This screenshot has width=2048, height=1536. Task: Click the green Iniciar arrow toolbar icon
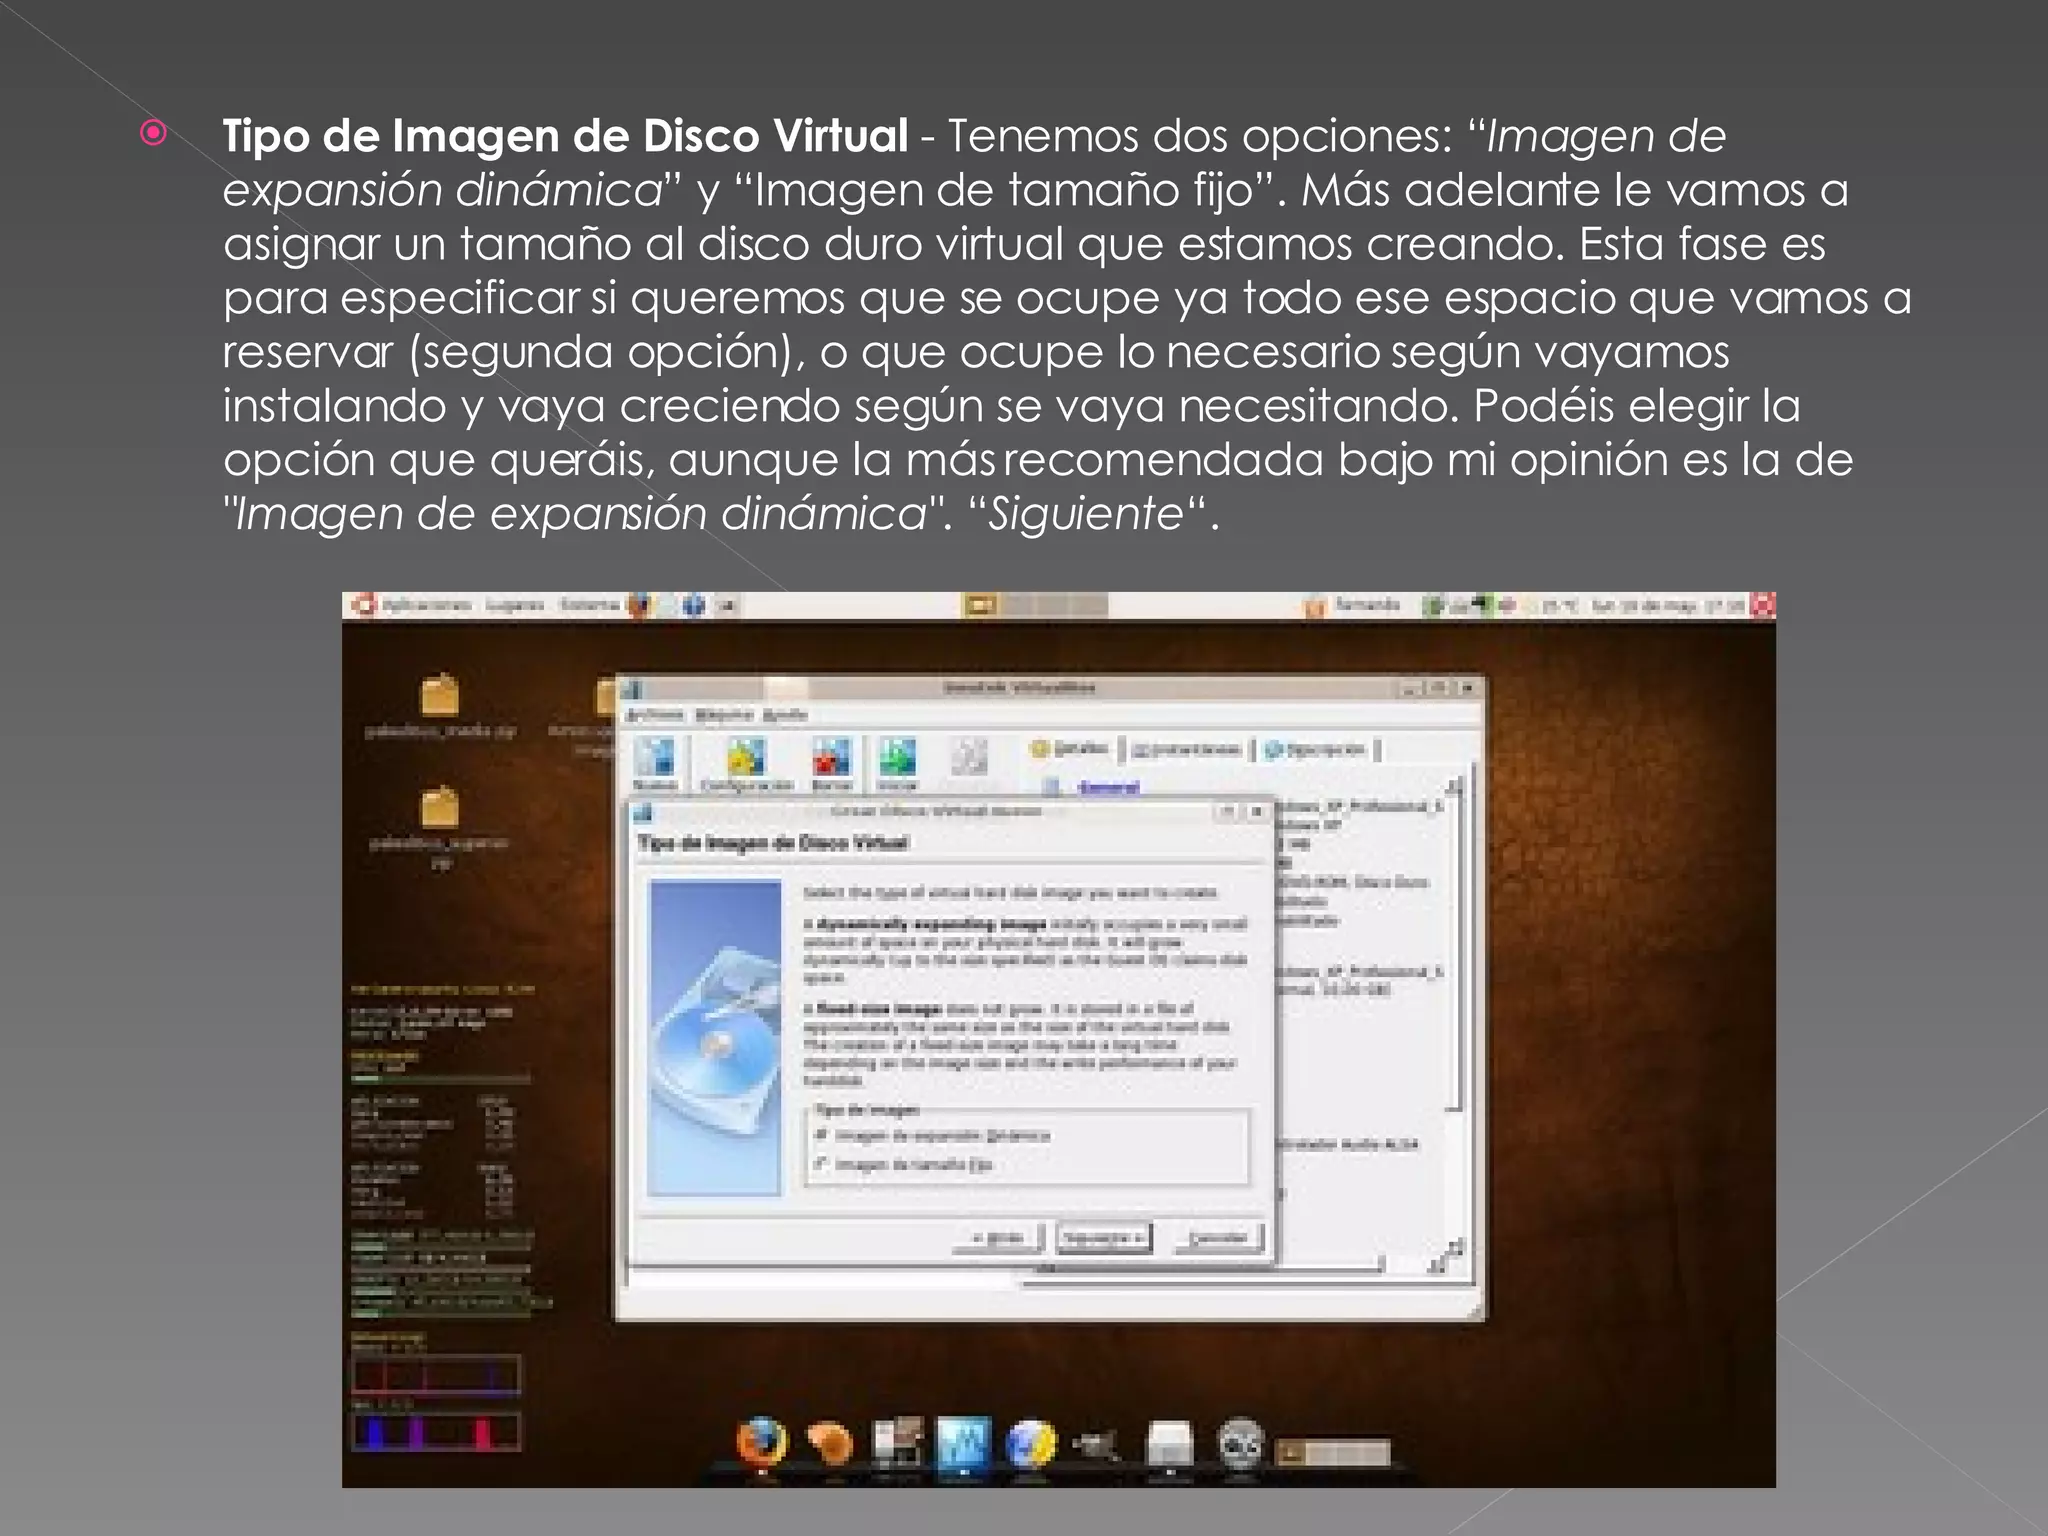click(x=897, y=762)
